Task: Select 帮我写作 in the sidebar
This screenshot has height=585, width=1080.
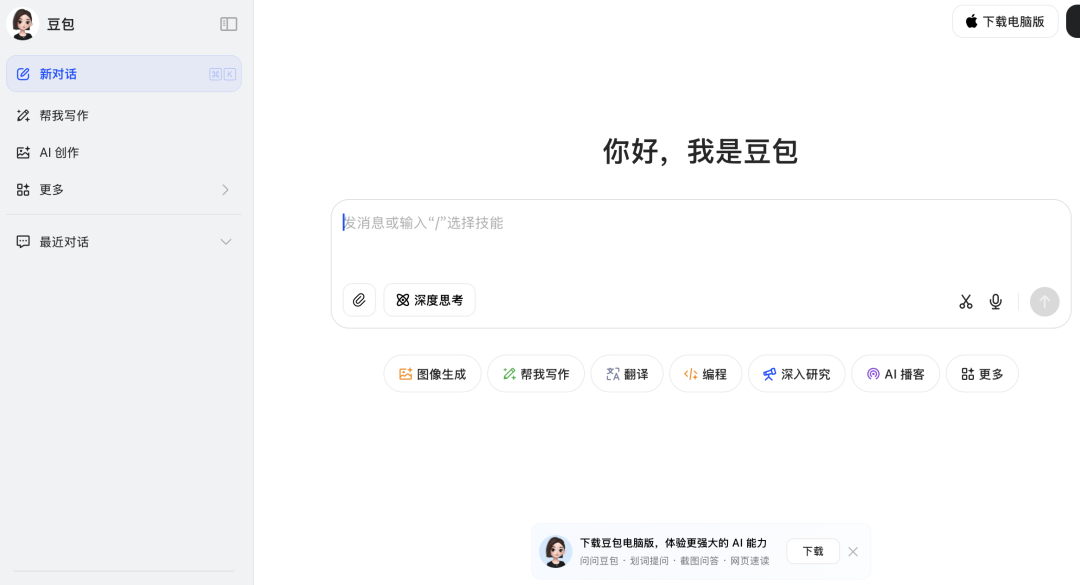Action: (64, 116)
